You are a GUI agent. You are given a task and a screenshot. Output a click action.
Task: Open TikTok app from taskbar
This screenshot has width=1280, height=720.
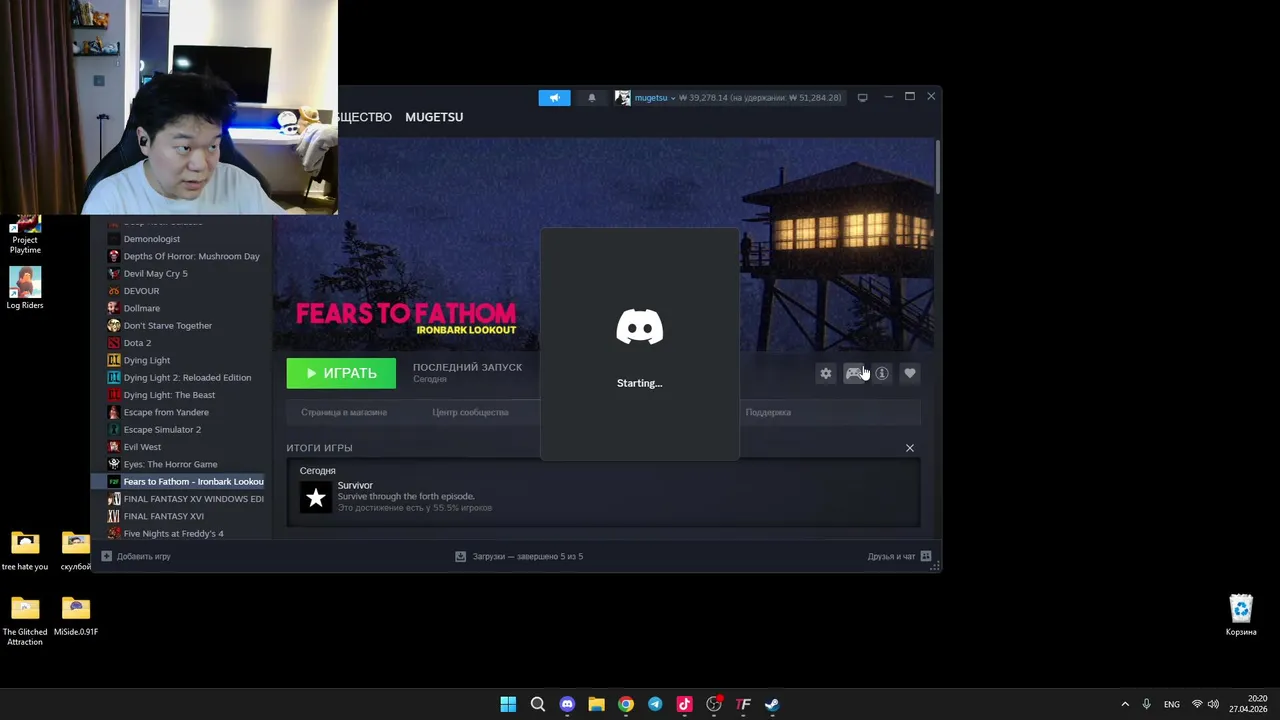(x=684, y=704)
